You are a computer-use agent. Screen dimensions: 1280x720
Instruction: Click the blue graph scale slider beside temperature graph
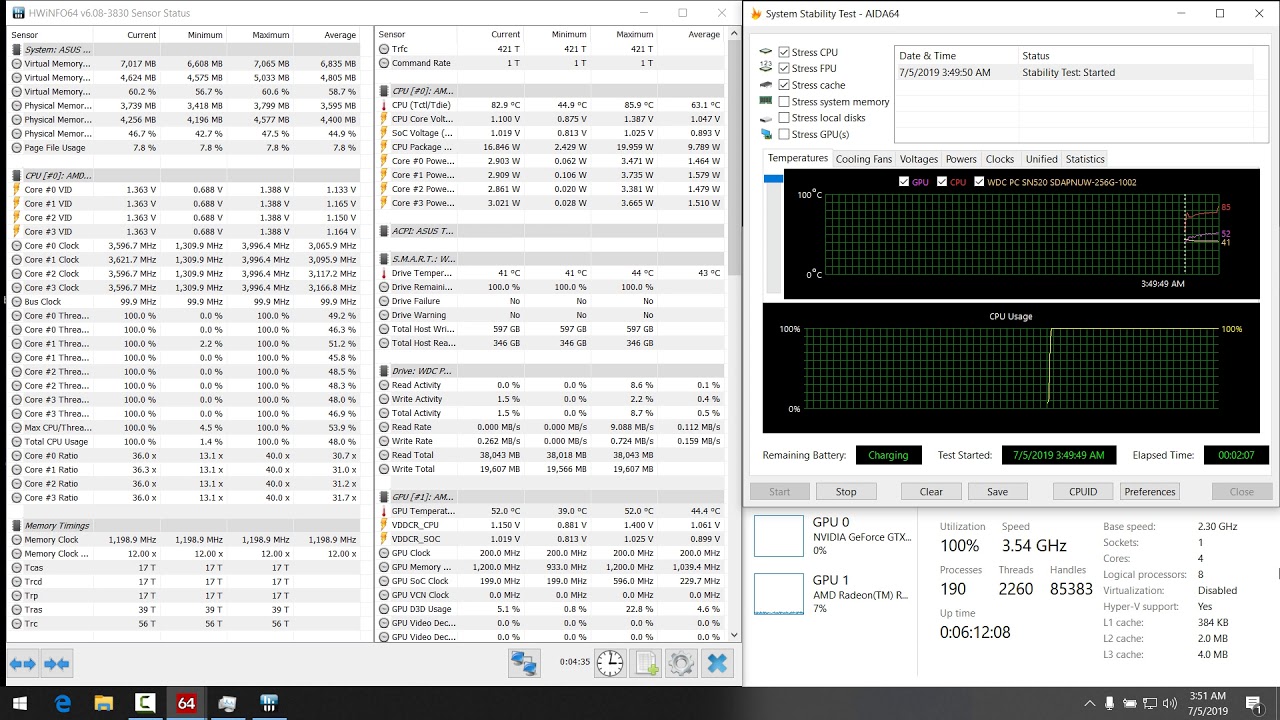click(773, 179)
